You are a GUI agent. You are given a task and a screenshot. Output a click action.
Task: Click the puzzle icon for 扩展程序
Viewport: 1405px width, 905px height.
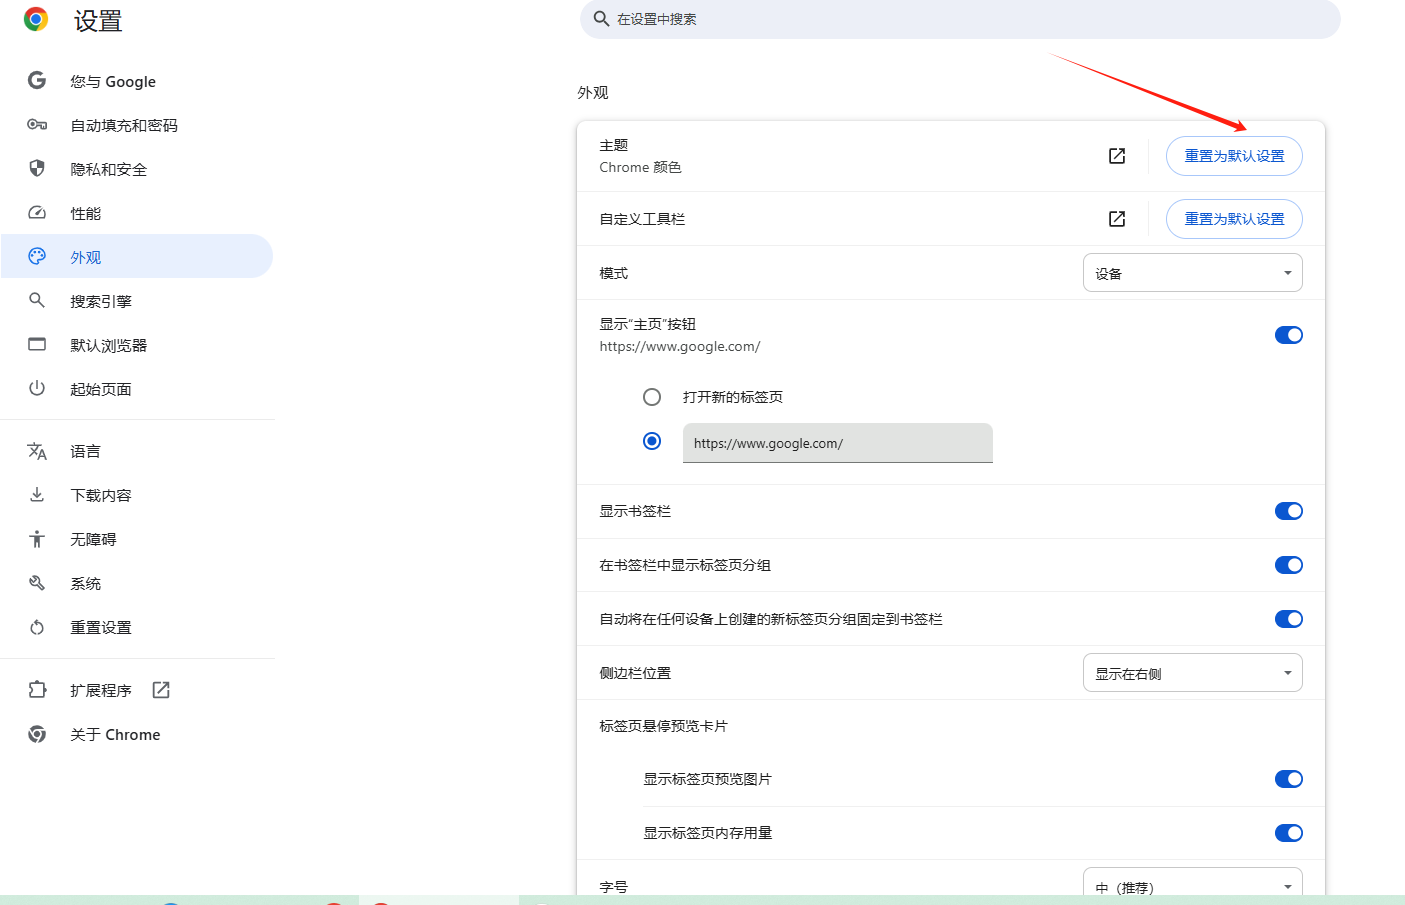point(37,689)
